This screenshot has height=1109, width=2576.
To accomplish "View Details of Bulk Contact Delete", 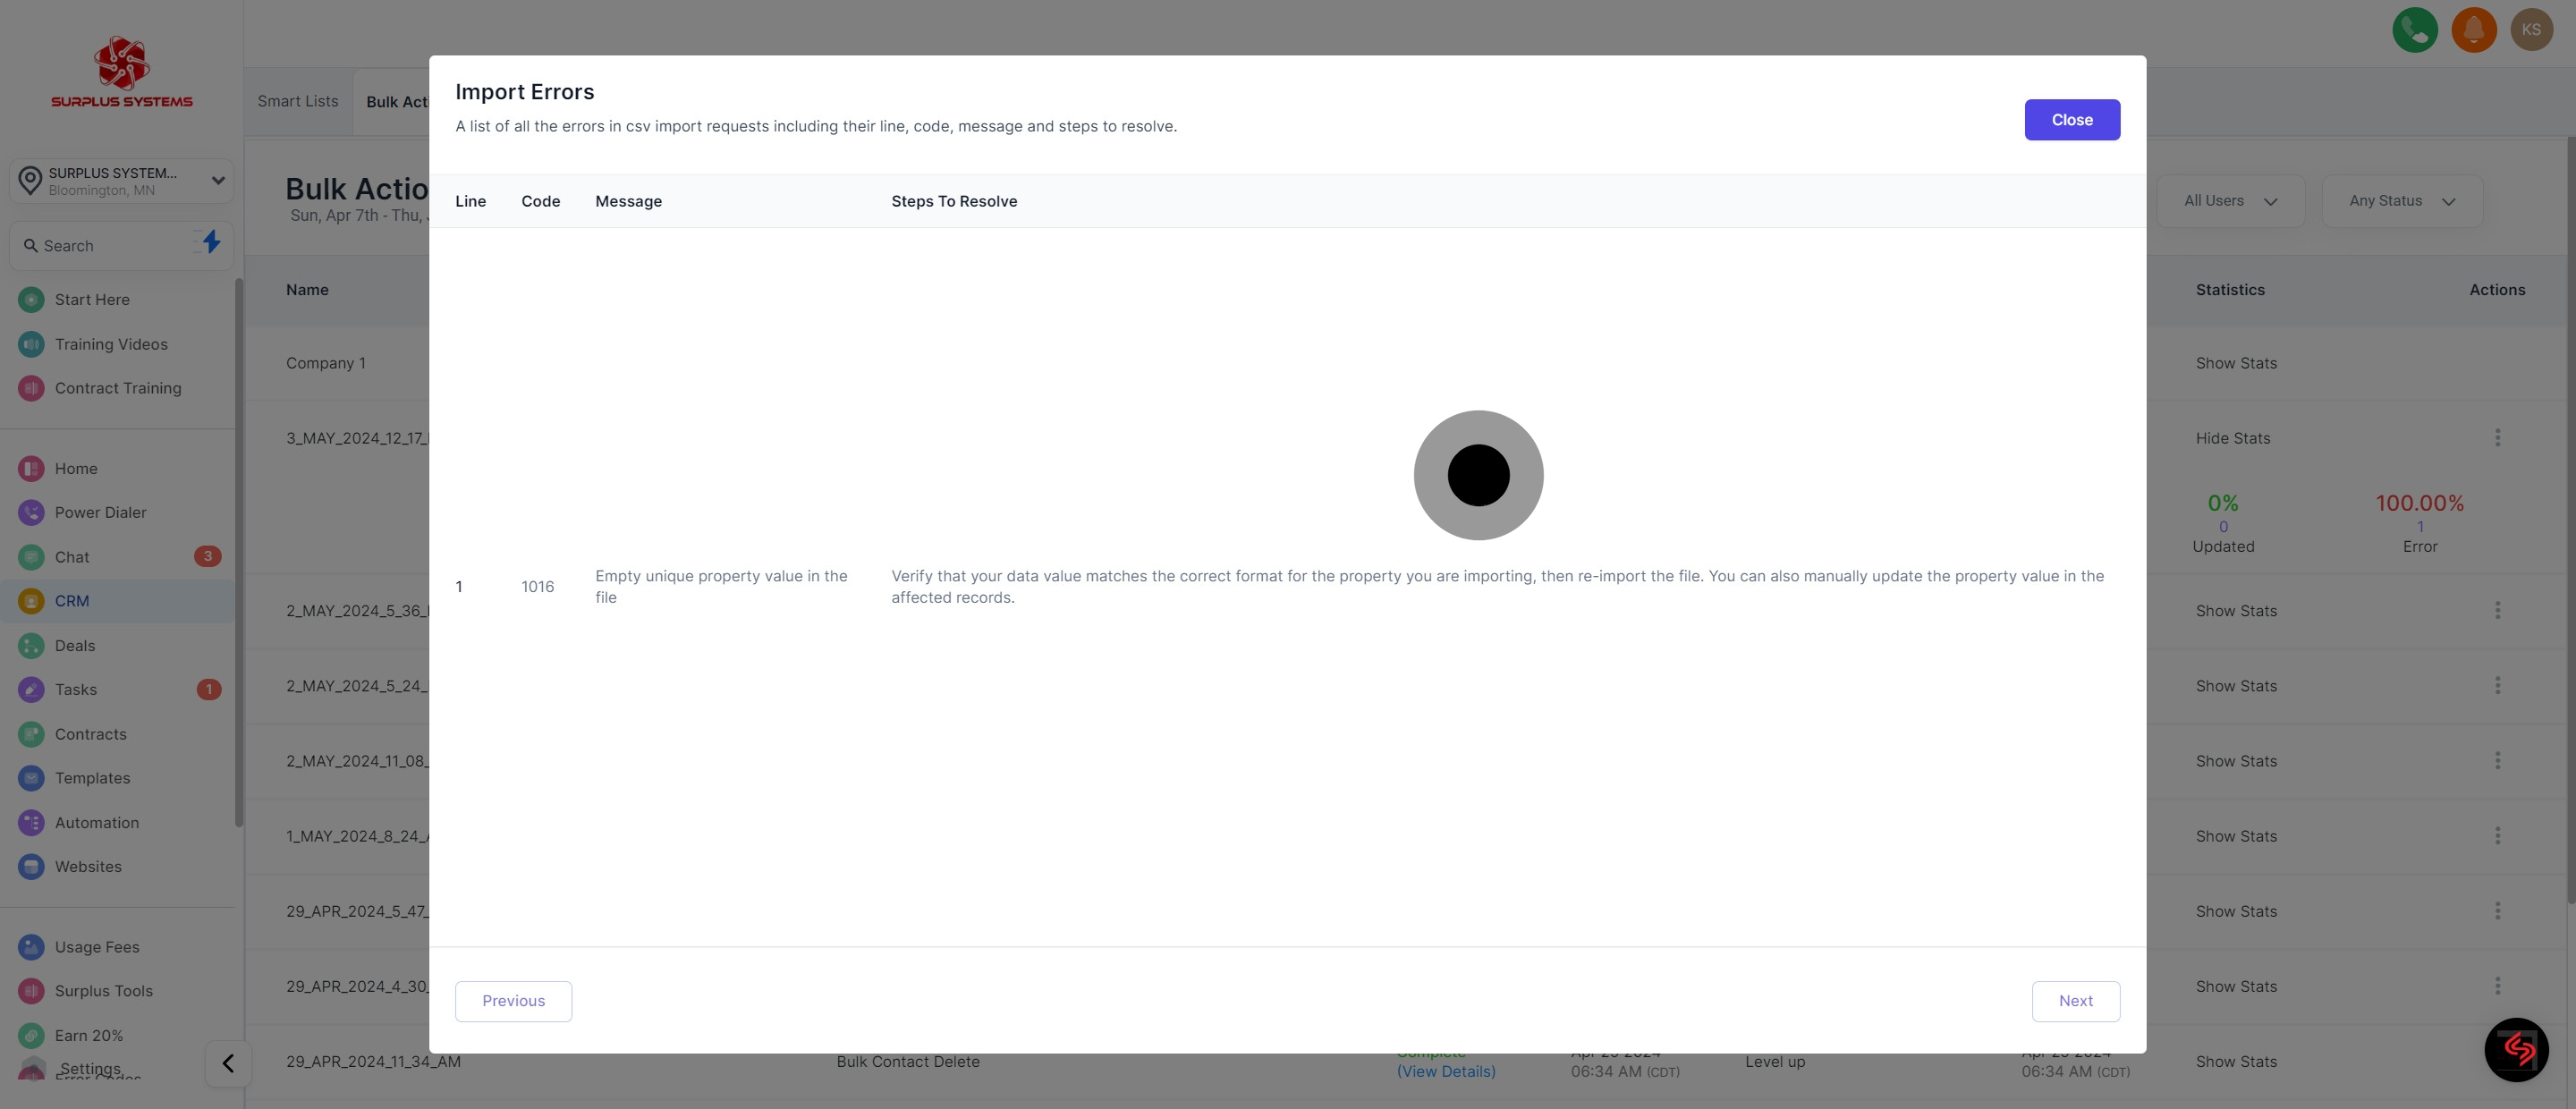I will (x=1446, y=1071).
